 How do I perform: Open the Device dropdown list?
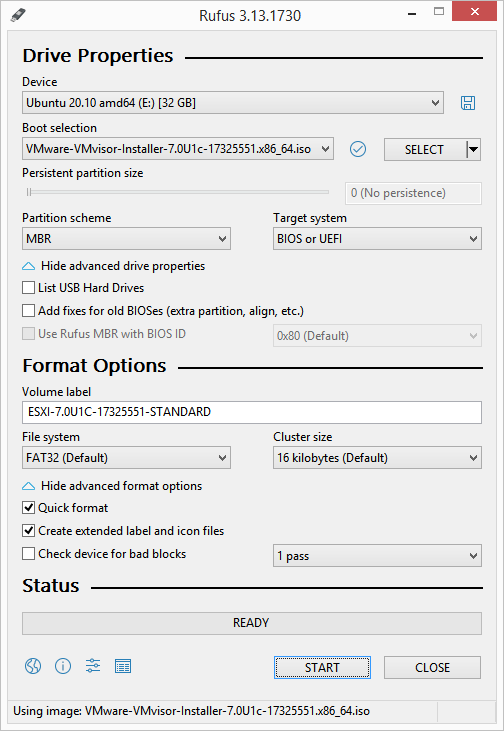pos(233,103)
